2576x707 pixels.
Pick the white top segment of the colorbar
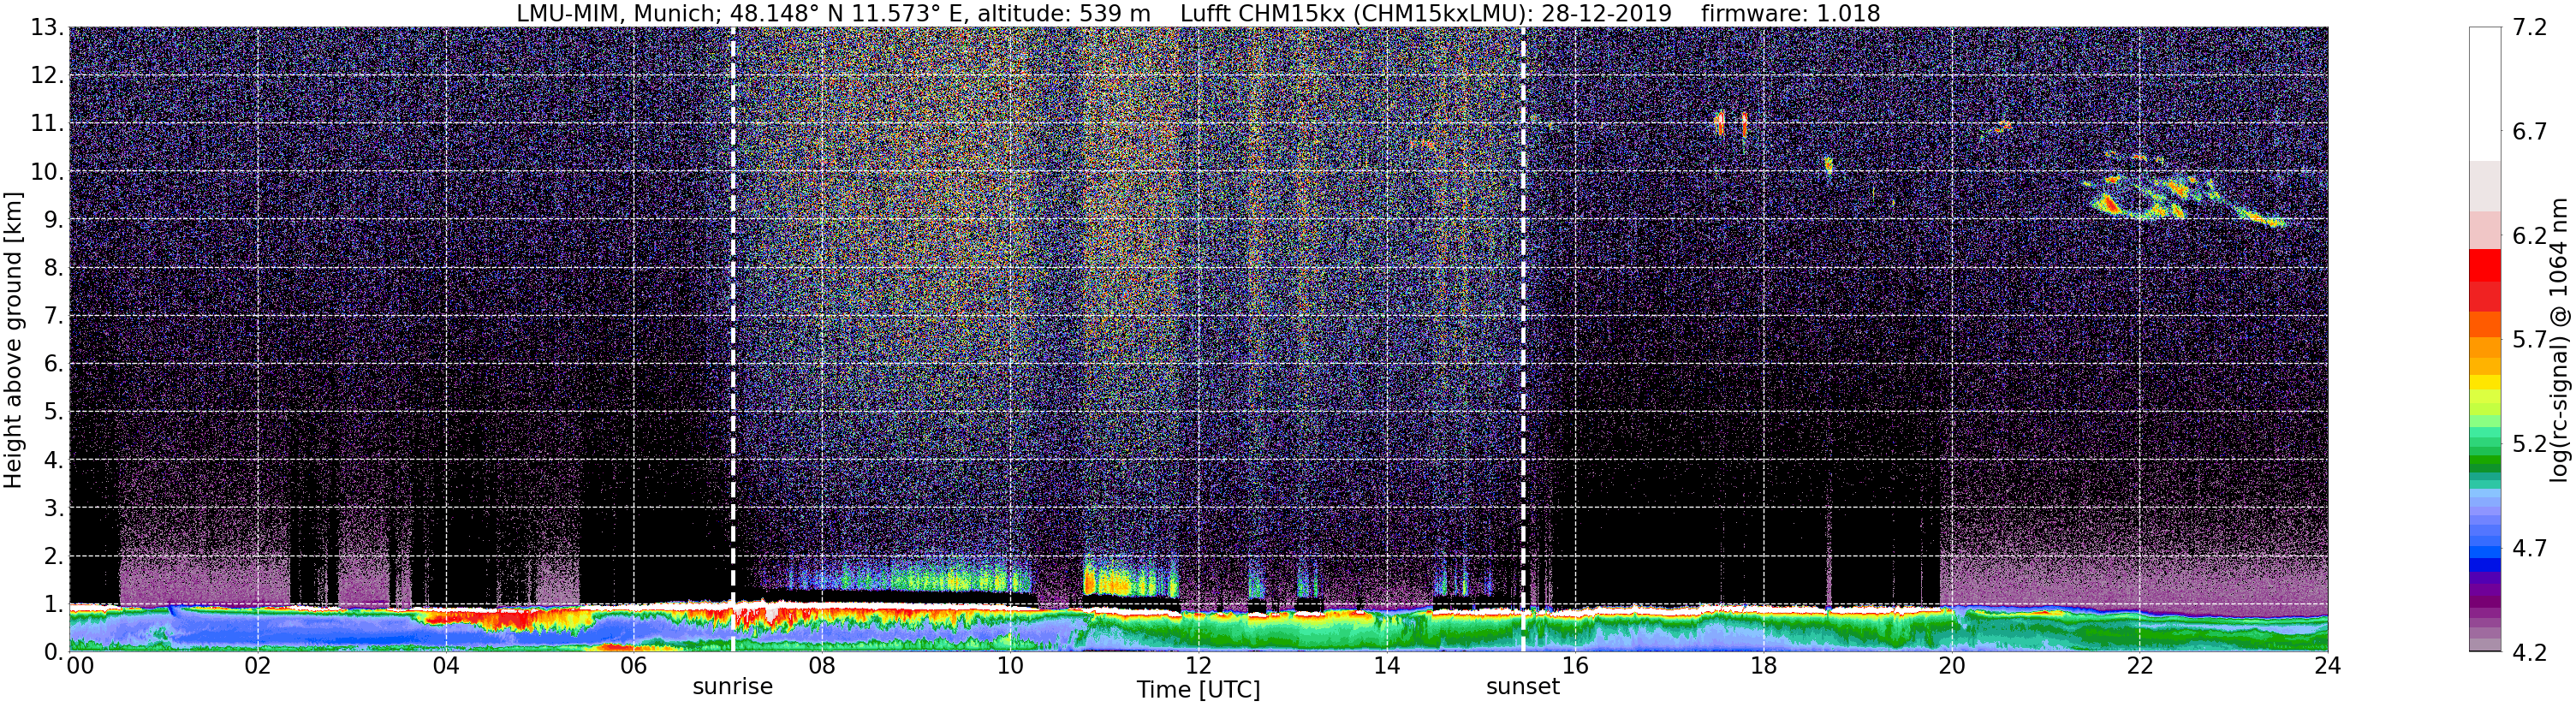pyautogui.click(x=2485, y=95)
